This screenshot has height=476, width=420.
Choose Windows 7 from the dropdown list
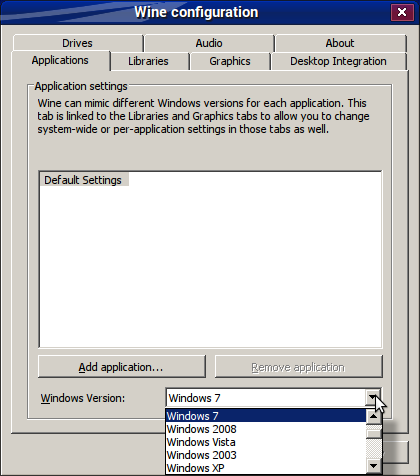266,416
